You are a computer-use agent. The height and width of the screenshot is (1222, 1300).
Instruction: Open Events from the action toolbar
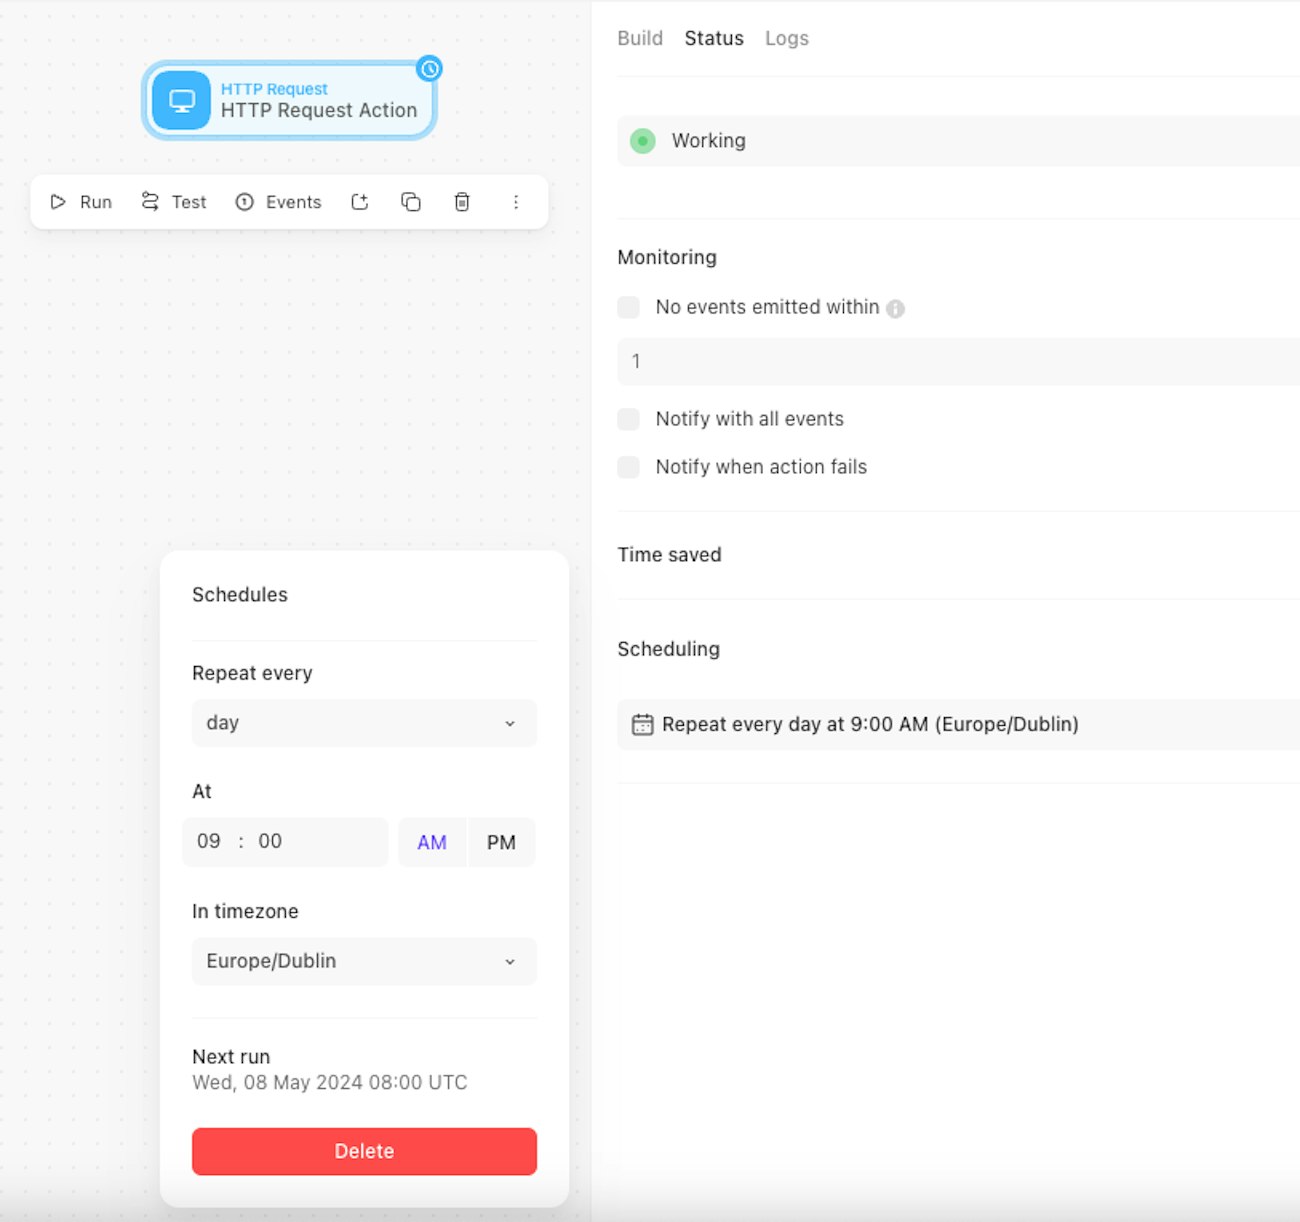point(278,202)
